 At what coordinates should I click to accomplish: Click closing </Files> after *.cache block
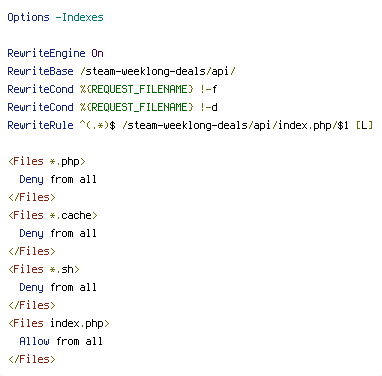32,251
